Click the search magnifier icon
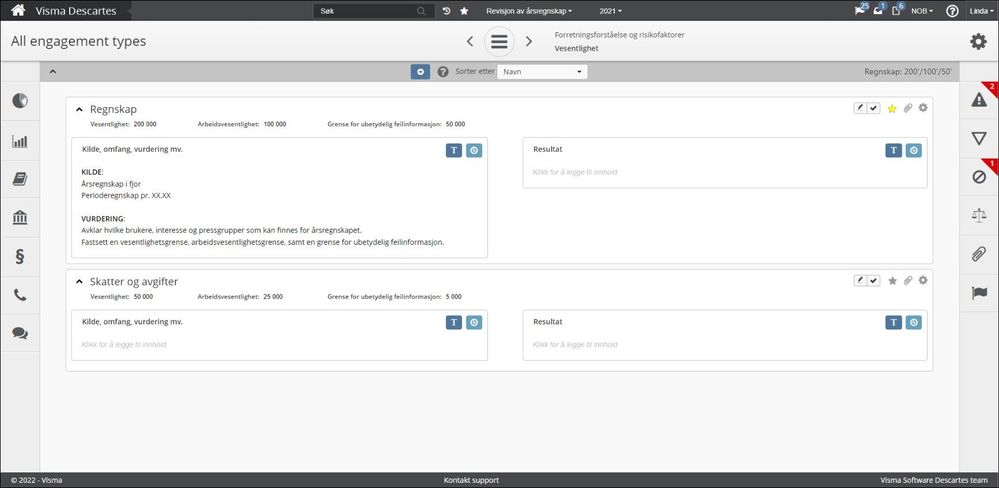The height and width of the screenshot is (488, 999). [421, 11]
